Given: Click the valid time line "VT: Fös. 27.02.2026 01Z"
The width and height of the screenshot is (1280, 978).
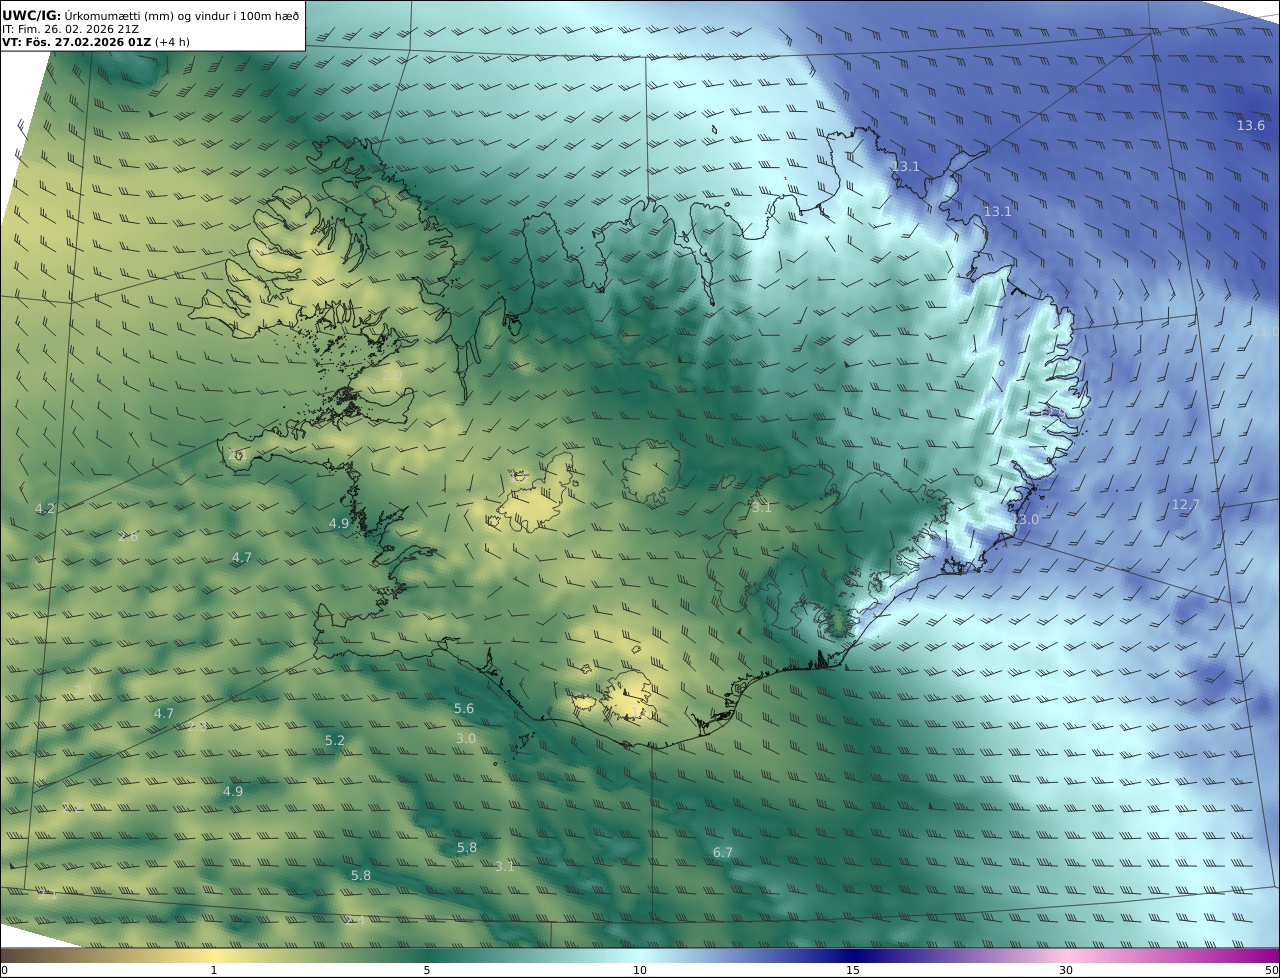Looking at the screenshot, I should (x=76, y=42).
